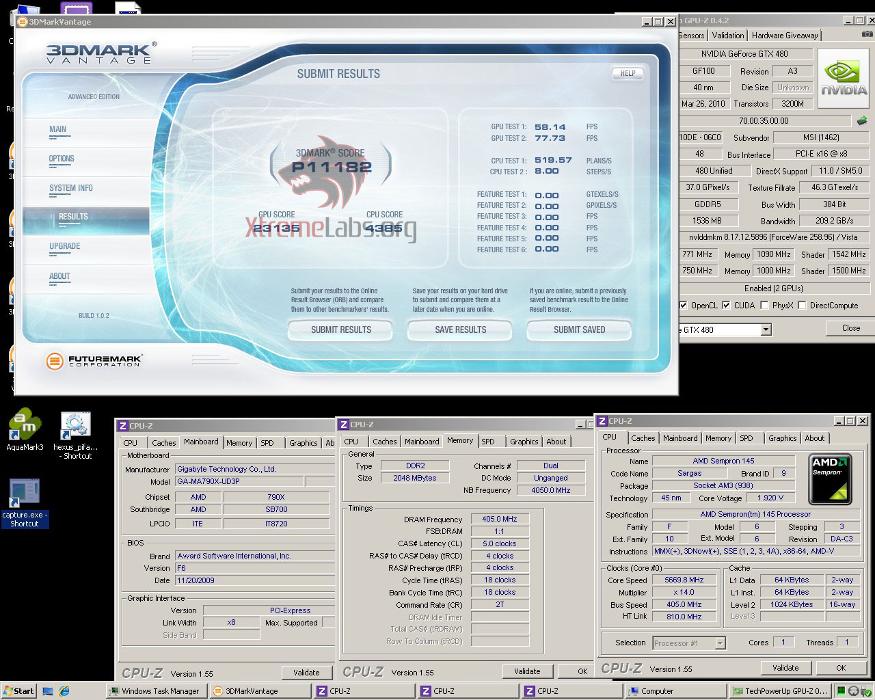The width and height of the screenshot is (875, 700).
Task: Switch to Windows Task Manager in taskbar
Action: [x=155, y=691]
